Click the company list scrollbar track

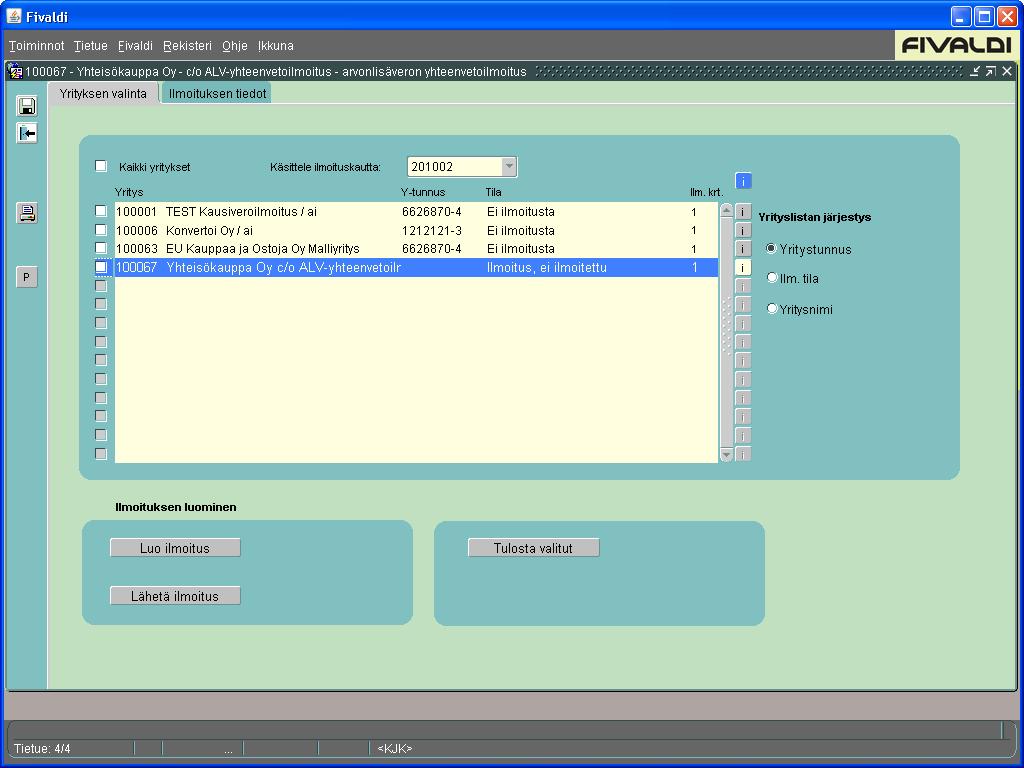coord(726,332)
